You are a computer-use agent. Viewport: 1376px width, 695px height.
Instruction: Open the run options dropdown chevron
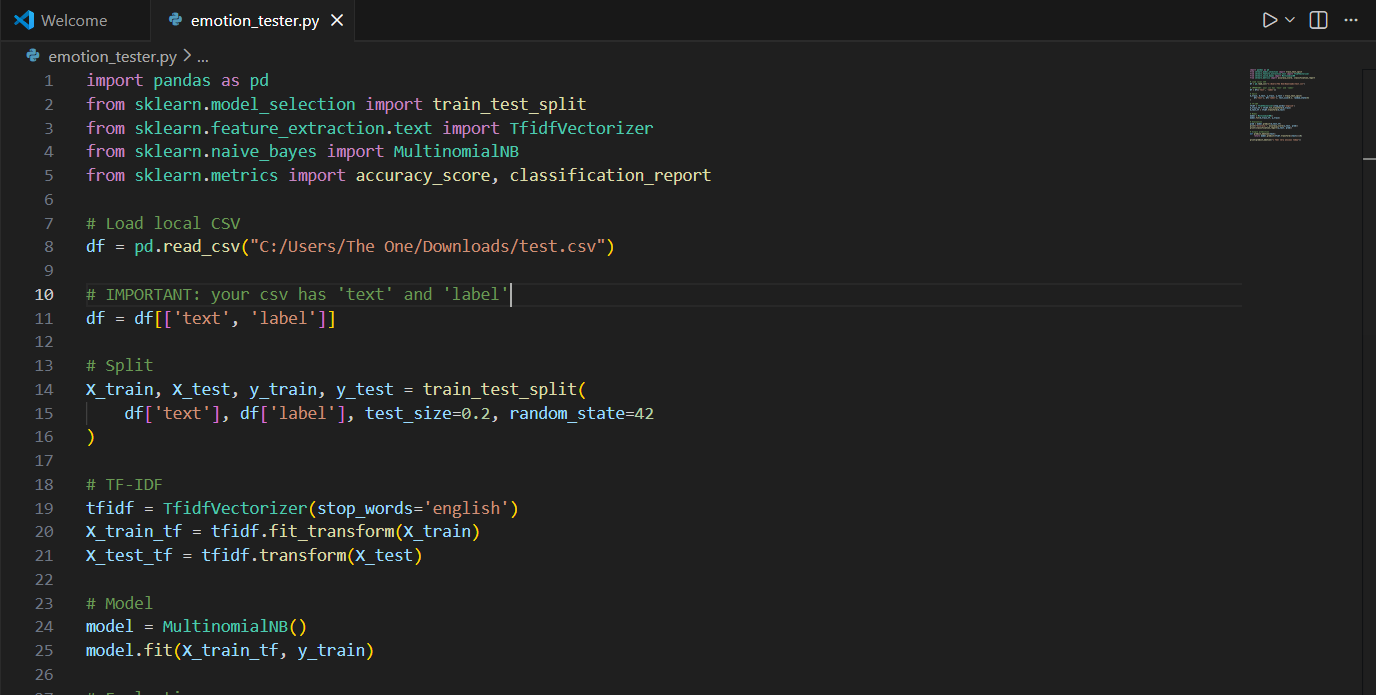tap(1288, 19)
